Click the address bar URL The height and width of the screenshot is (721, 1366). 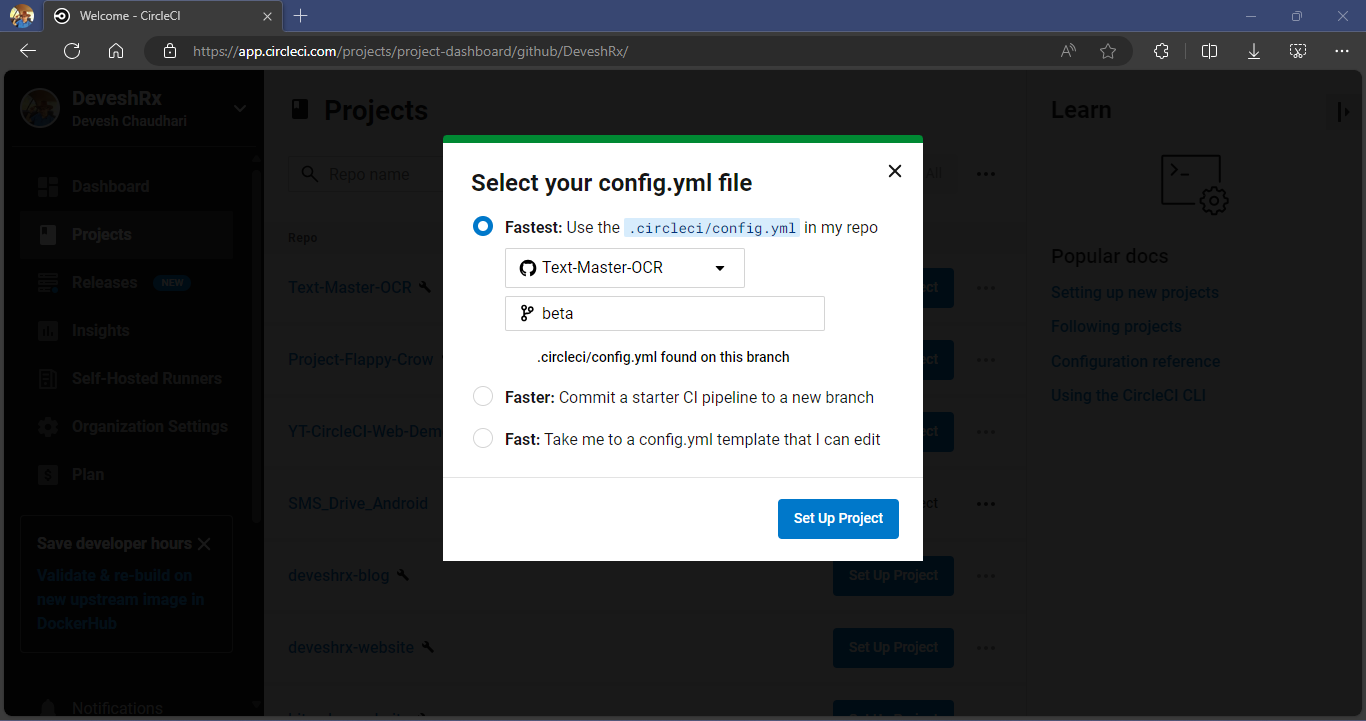pyautogui.click(x=410, y=51)
